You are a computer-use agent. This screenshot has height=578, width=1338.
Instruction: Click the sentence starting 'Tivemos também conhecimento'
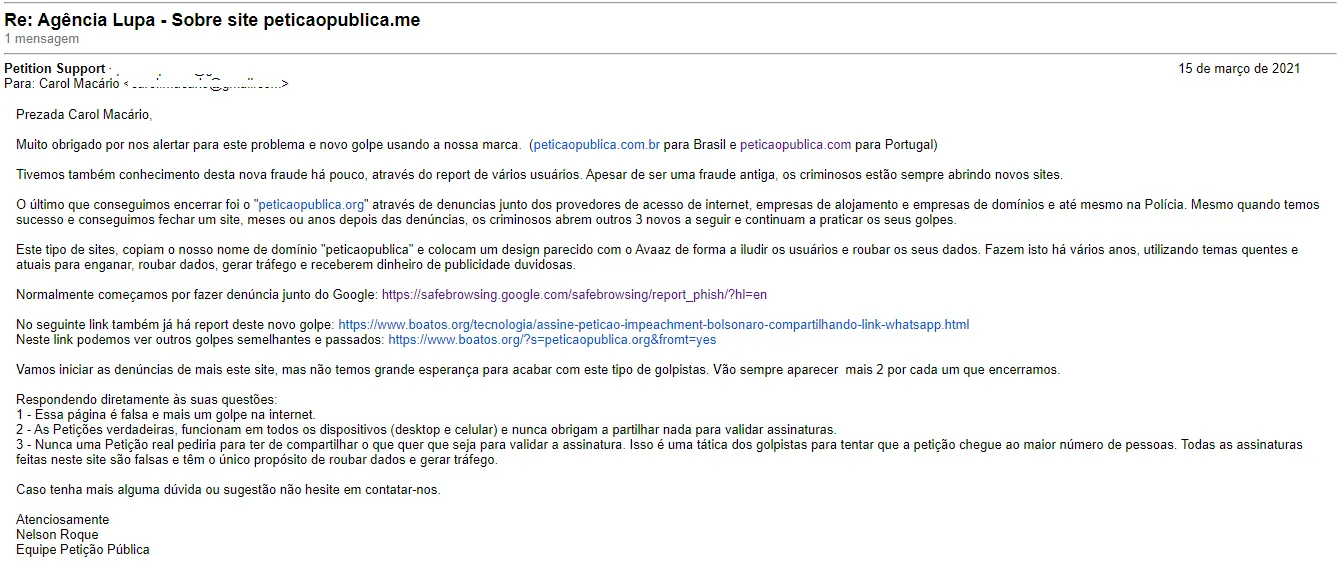(x=539, y=175)
